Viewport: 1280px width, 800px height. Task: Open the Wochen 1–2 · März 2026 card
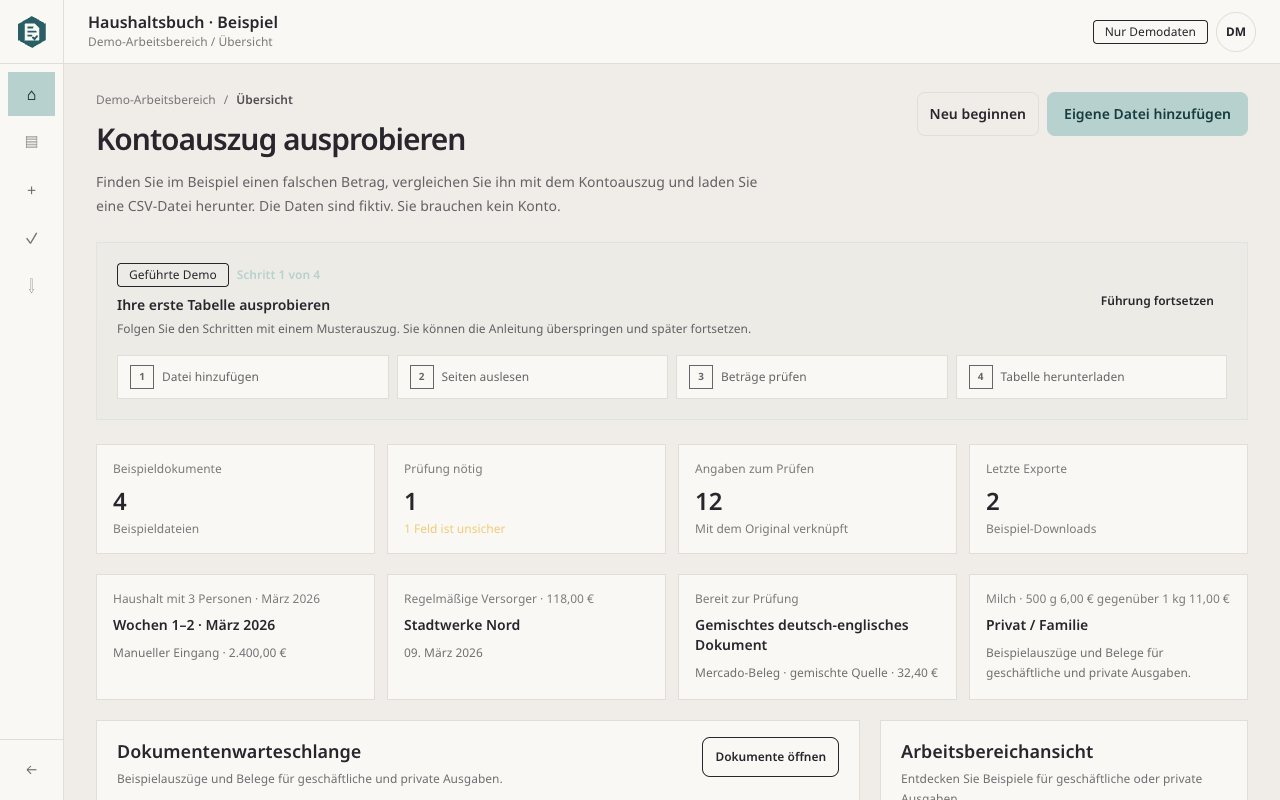coord(235,637)
